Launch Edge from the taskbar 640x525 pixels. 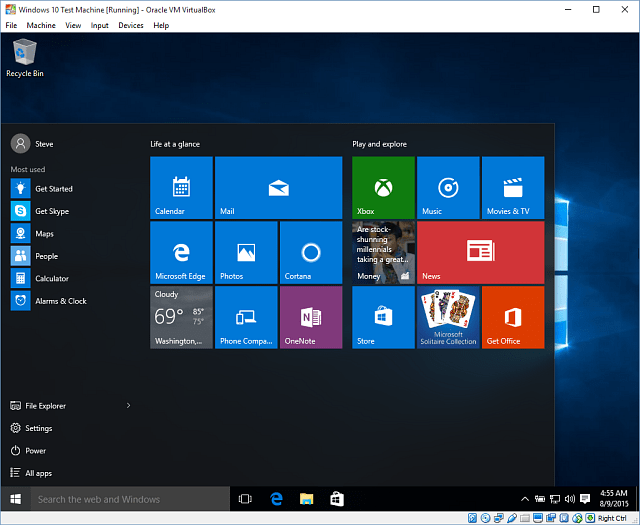click(x=276, y=499)
